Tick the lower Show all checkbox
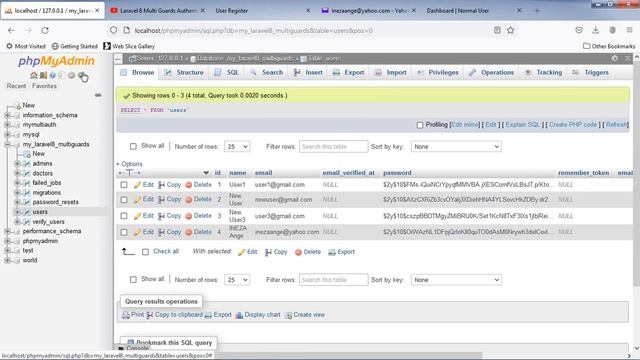The height and width of the screenshot is (360, 640). 133,280
